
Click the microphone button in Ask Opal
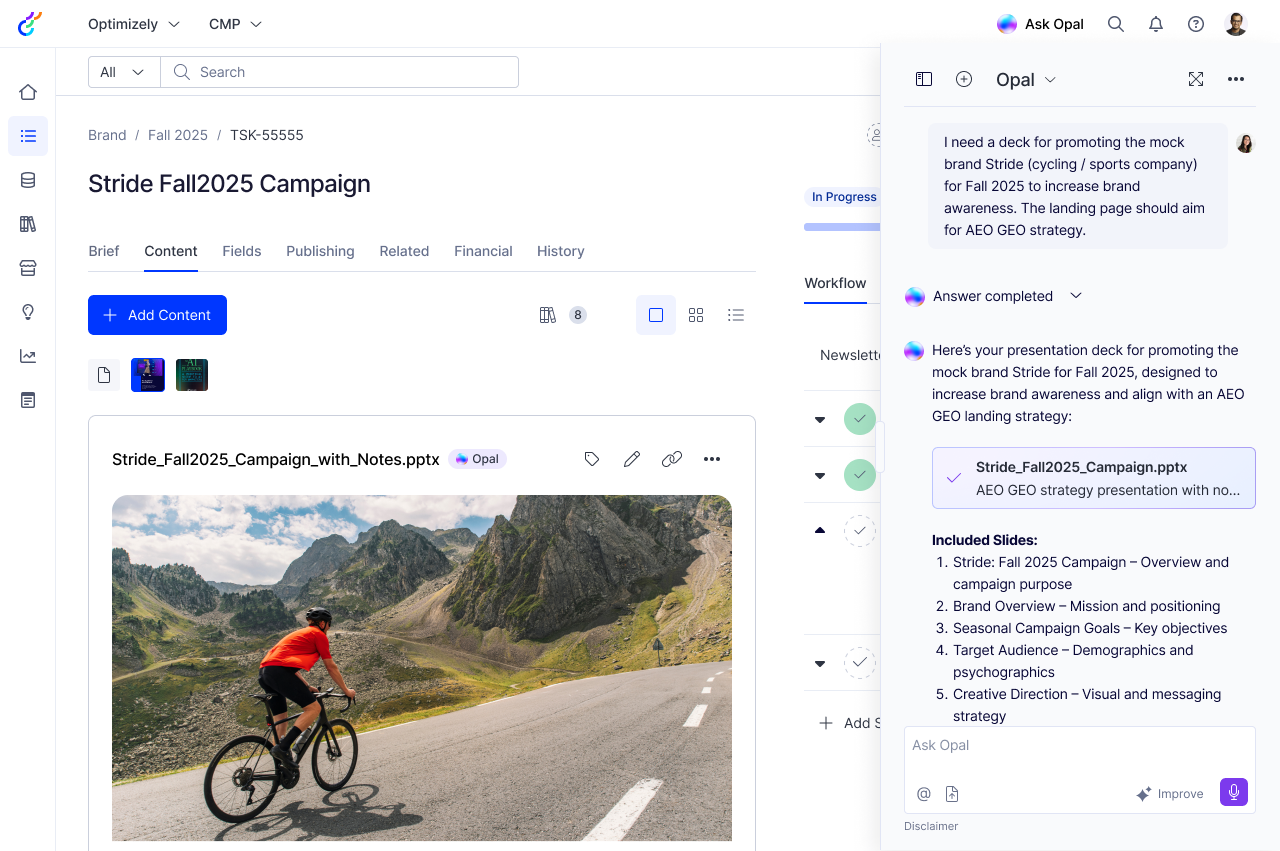pos(1234,792)
